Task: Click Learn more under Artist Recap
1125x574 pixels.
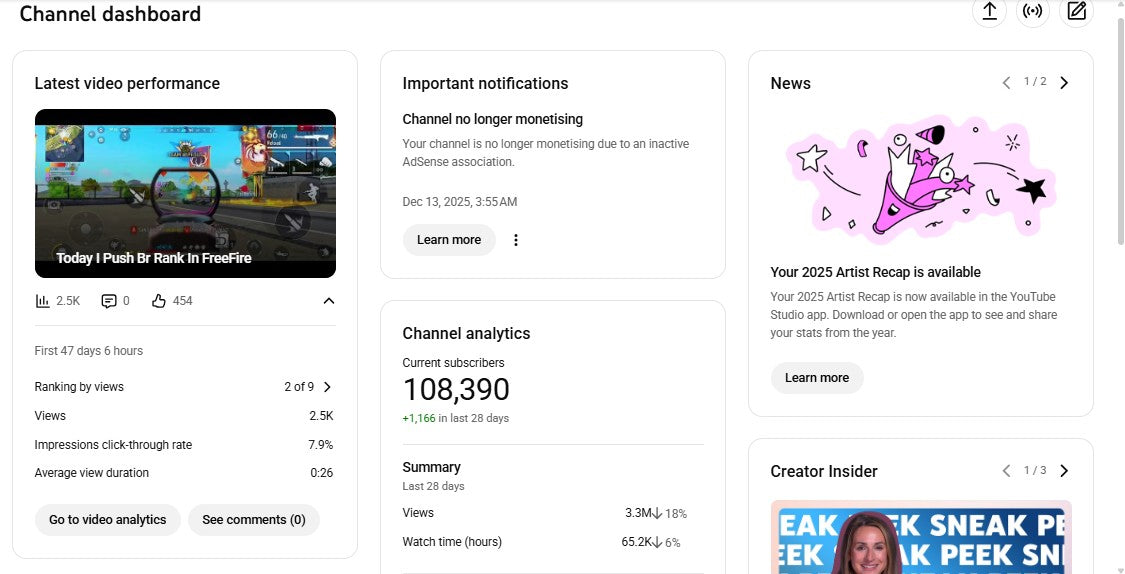Action: 817,378
